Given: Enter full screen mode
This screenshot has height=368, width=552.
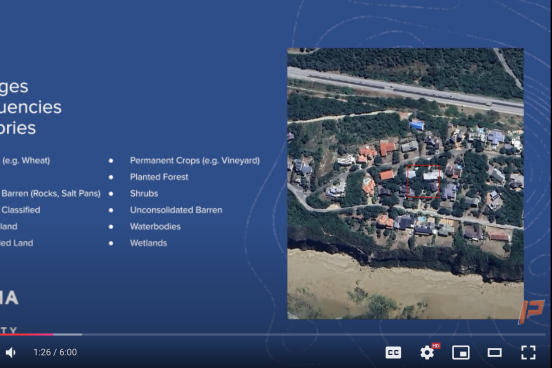Looking at the screenshot, I should (528, 353).
